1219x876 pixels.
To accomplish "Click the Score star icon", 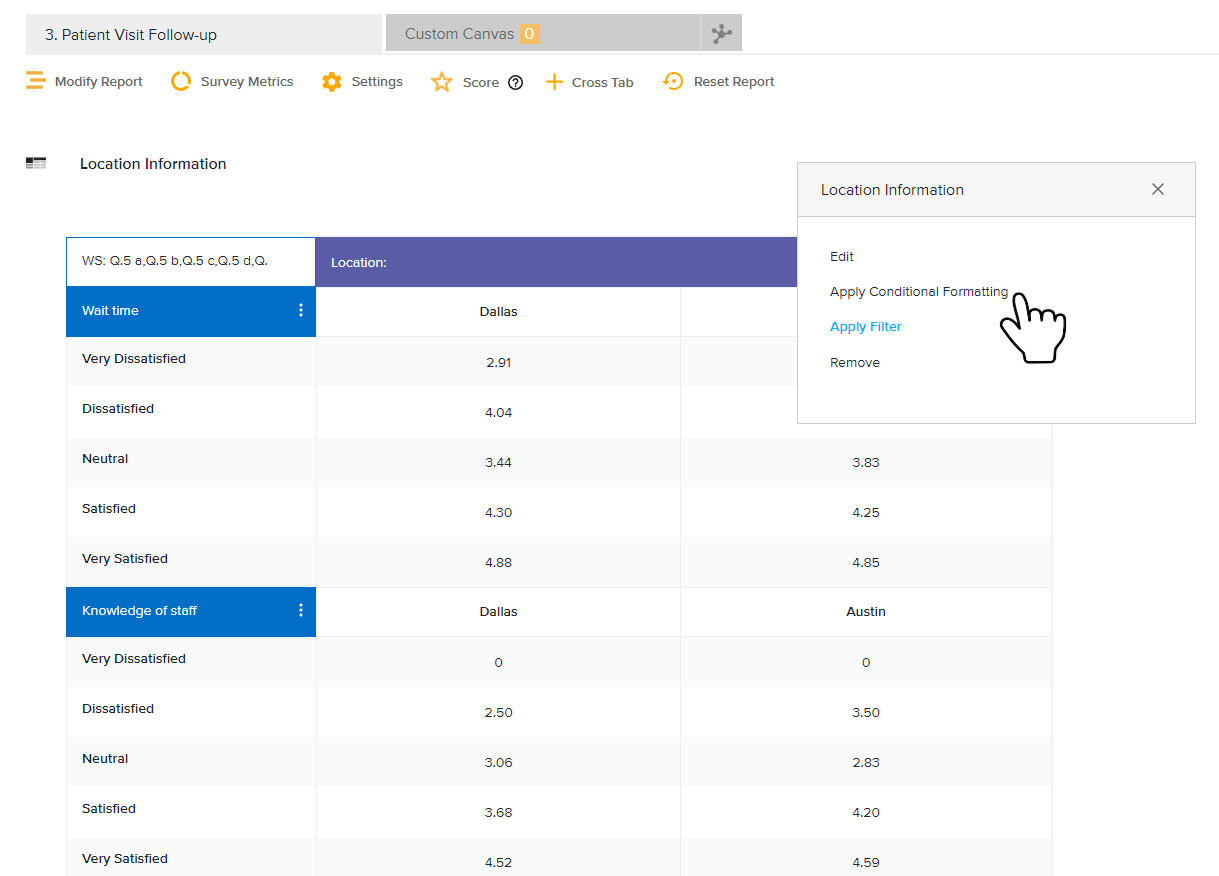I will pos(442,83).
